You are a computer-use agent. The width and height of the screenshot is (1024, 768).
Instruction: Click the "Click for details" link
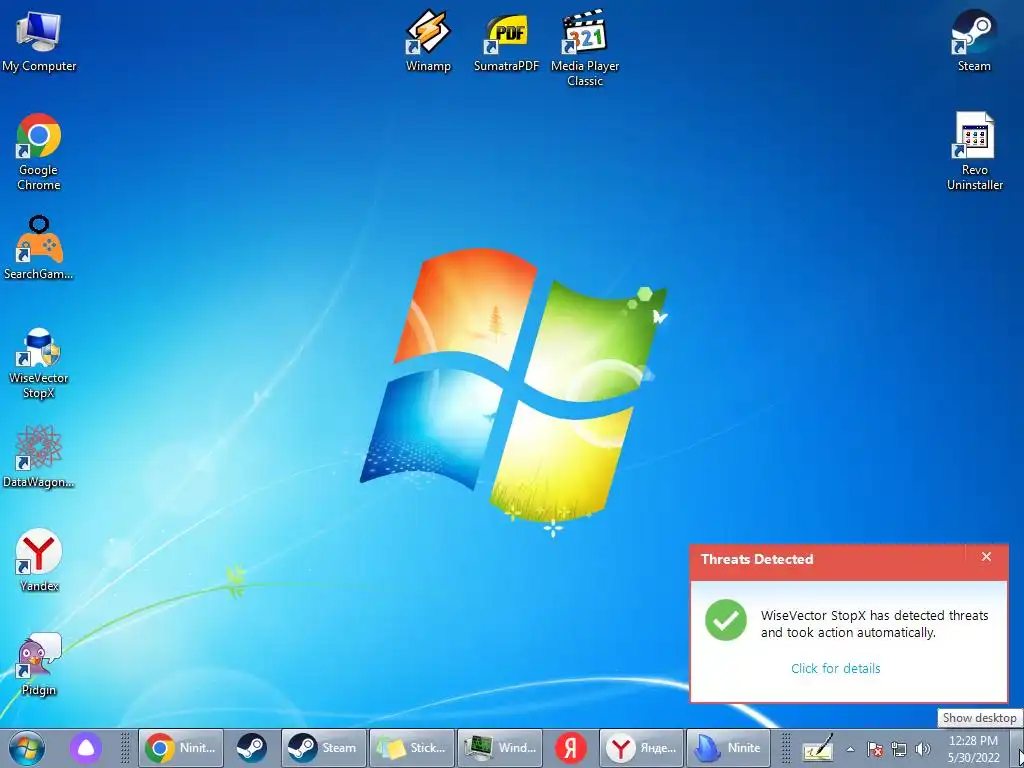tap(835, 668)
